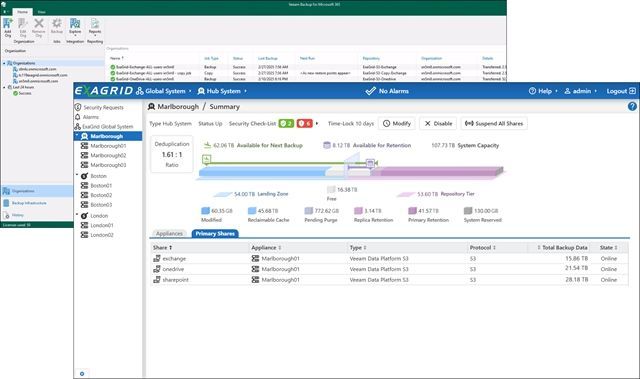Collapse the London site node
This screenshot has width=640, height=379.
[77, 214]
